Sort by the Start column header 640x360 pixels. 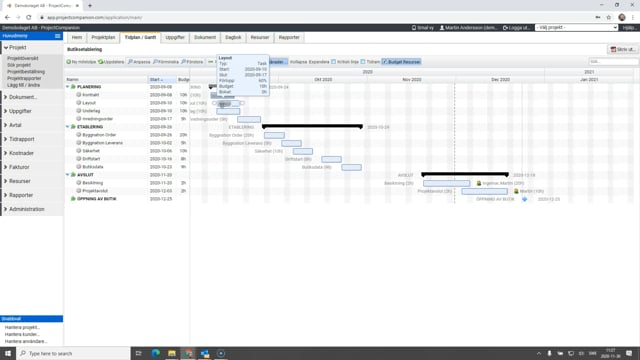162,80
